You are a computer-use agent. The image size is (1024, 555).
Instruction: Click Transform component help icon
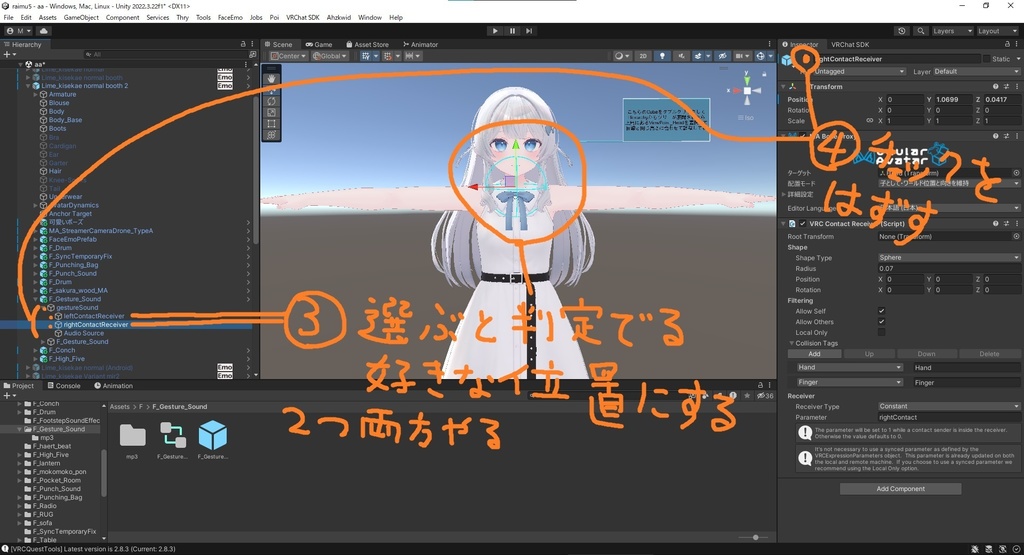(x=996, y=87)
